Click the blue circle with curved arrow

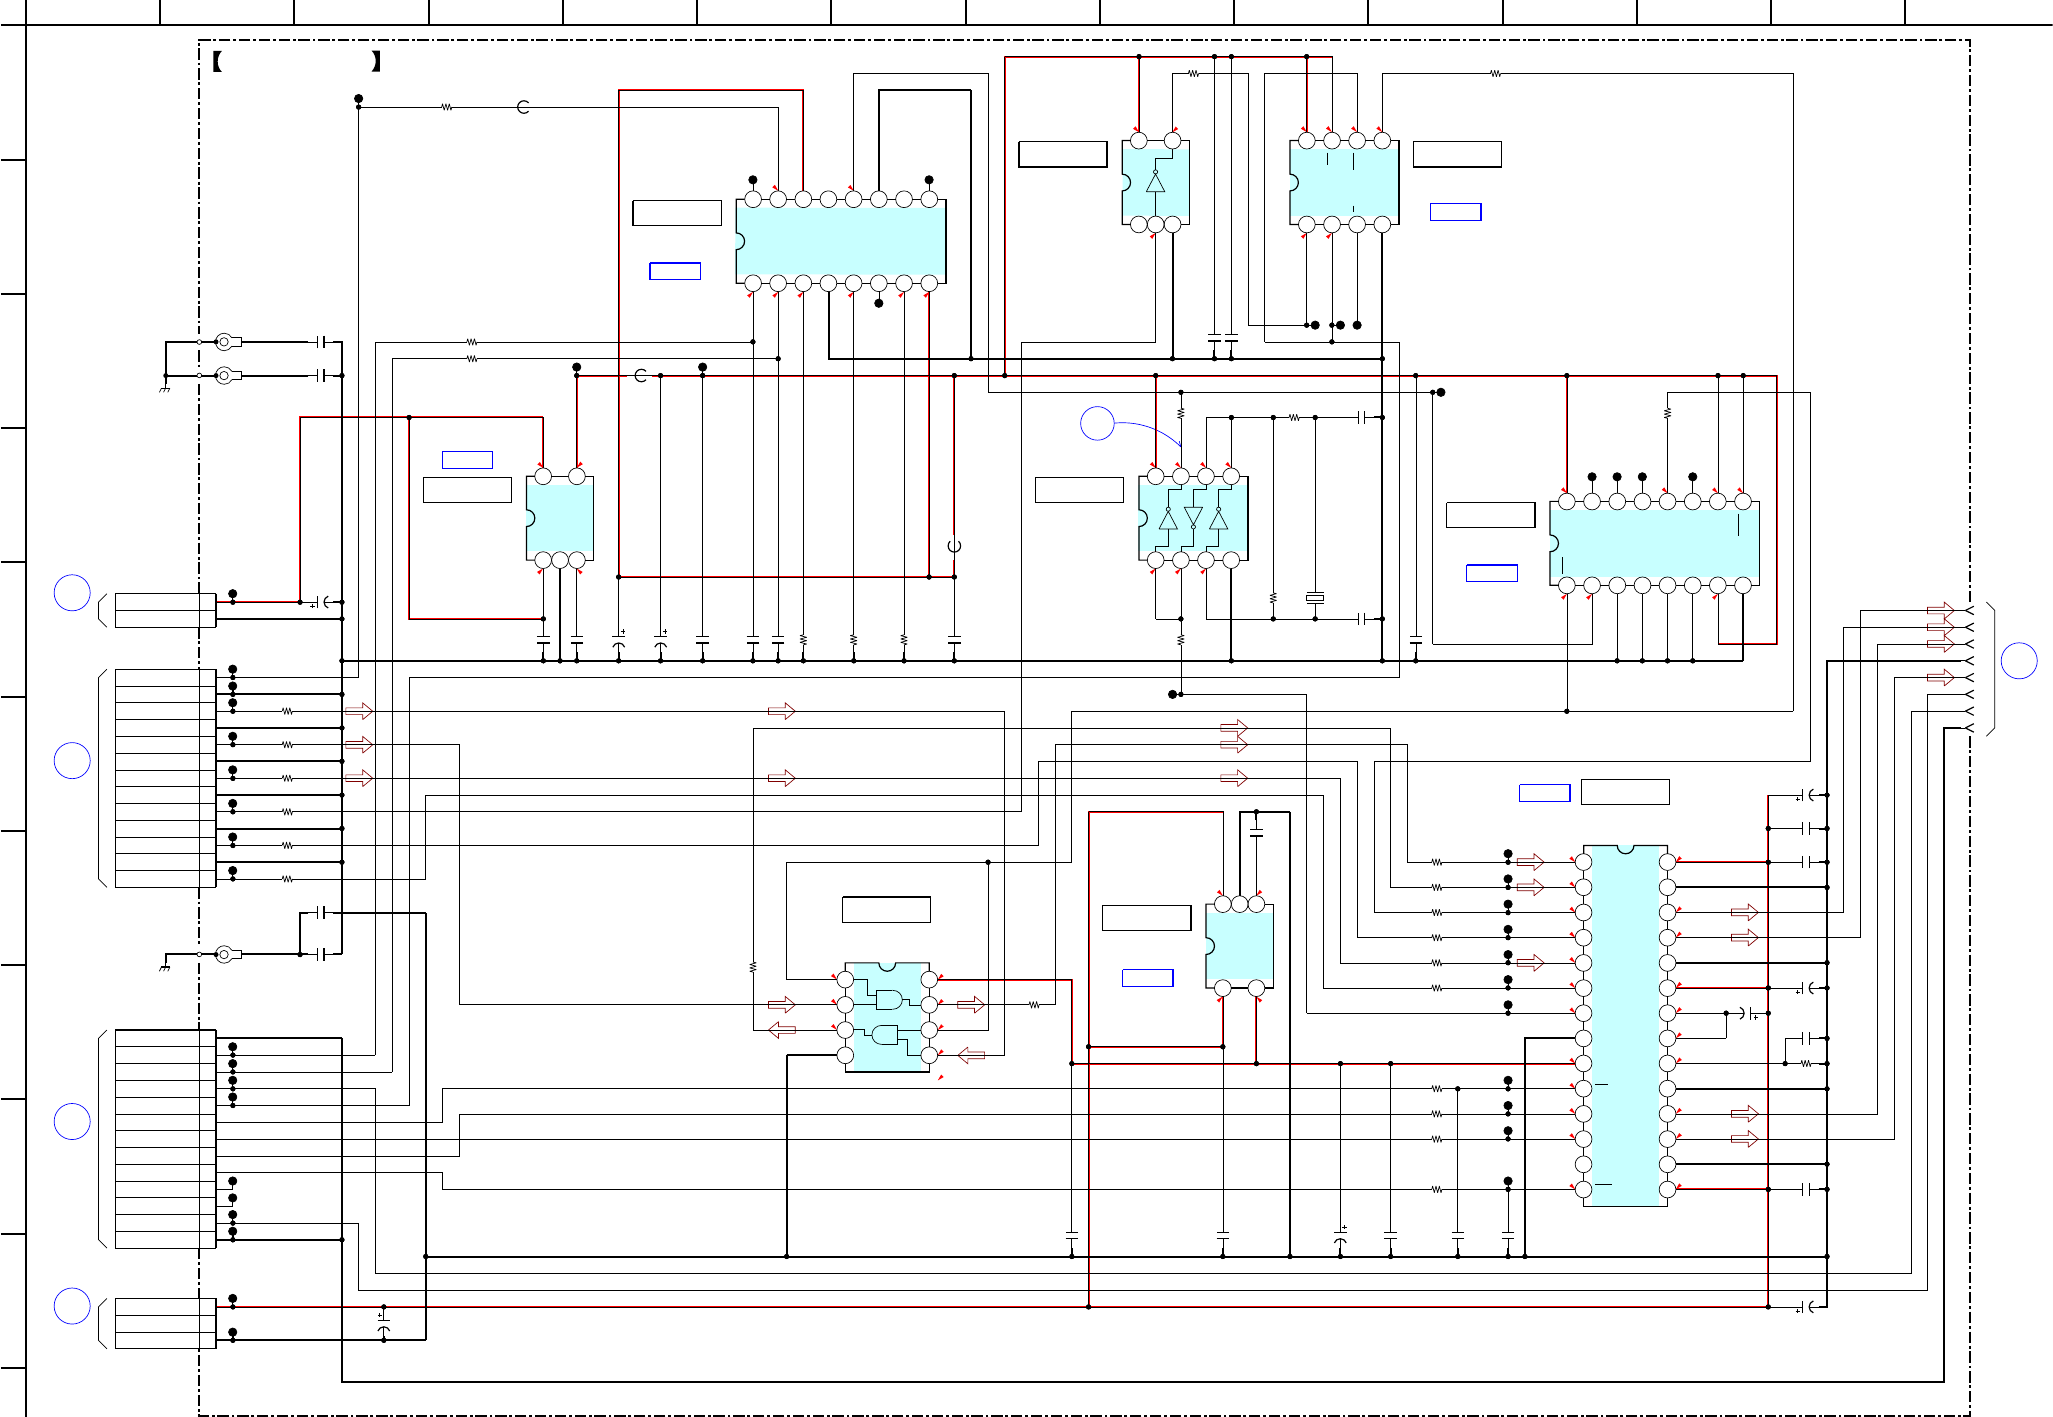pyautogui.click(x=1097, y=423)
